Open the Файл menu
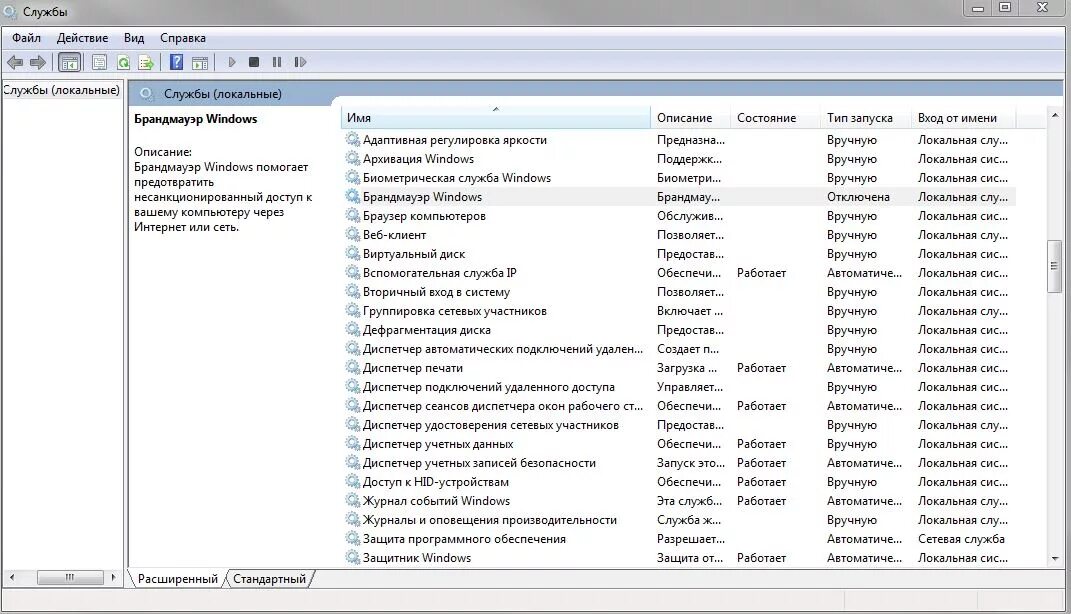Viewport: 1071px width, 614px height. pos(26,38)
